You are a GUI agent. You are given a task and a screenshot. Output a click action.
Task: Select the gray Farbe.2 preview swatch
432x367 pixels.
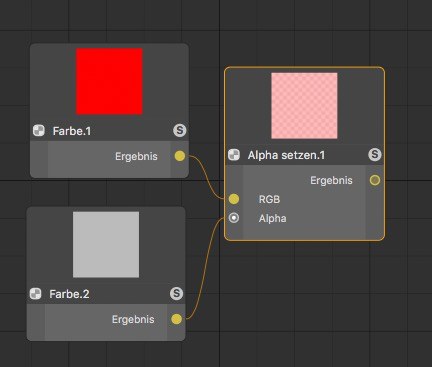(106, 245)
